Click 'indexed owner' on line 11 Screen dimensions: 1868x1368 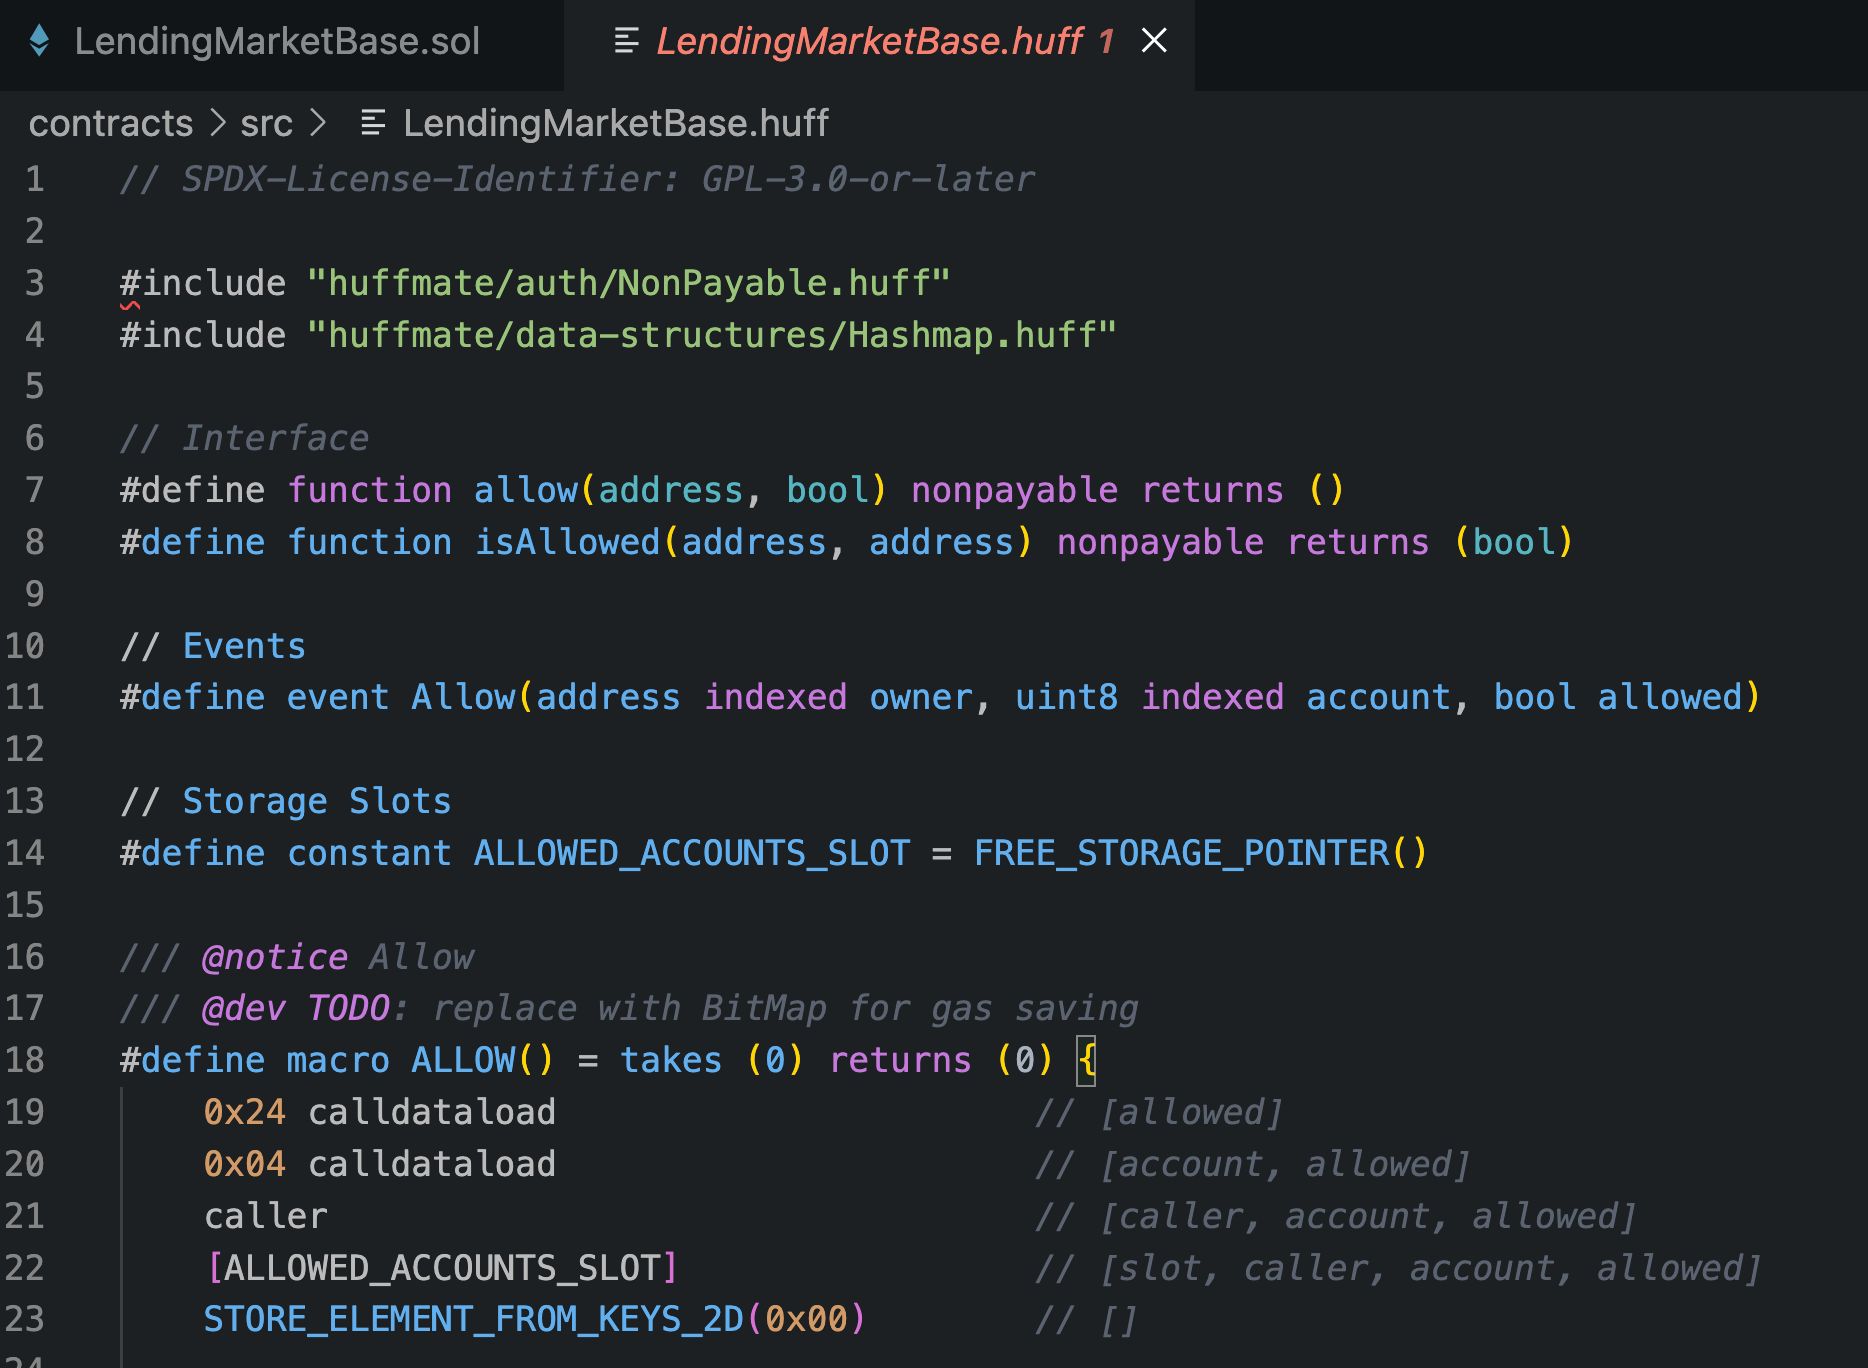(x=838, y=697)
